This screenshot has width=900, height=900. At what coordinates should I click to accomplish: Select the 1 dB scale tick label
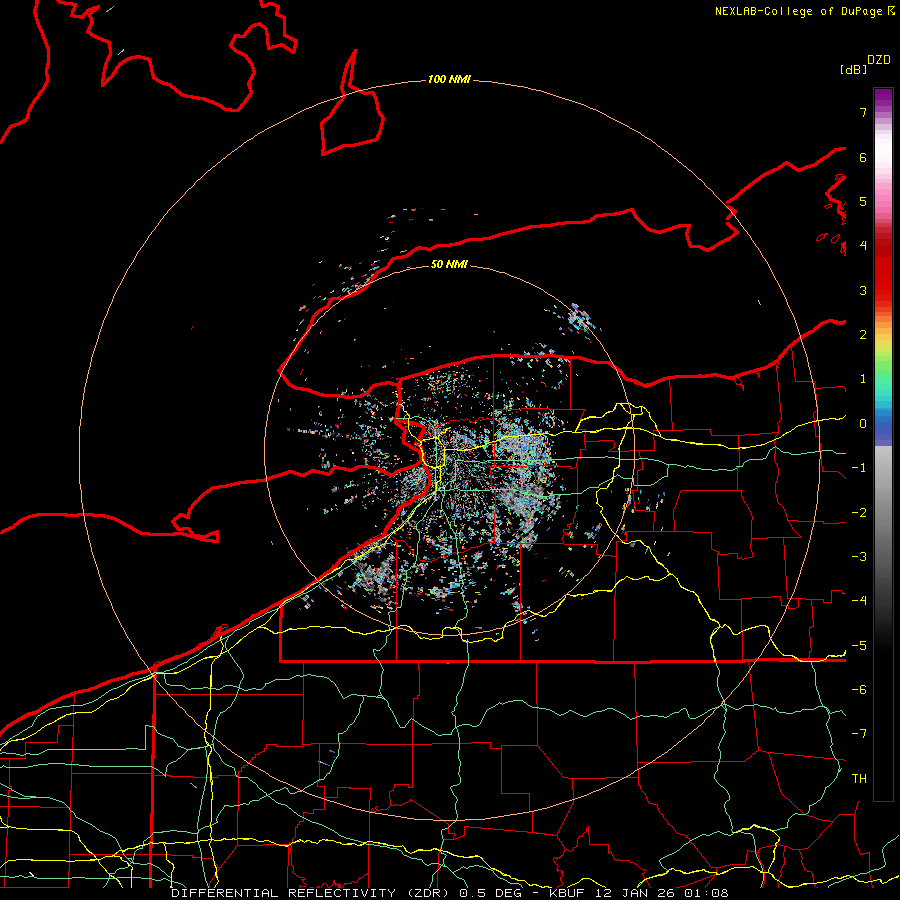863,379
